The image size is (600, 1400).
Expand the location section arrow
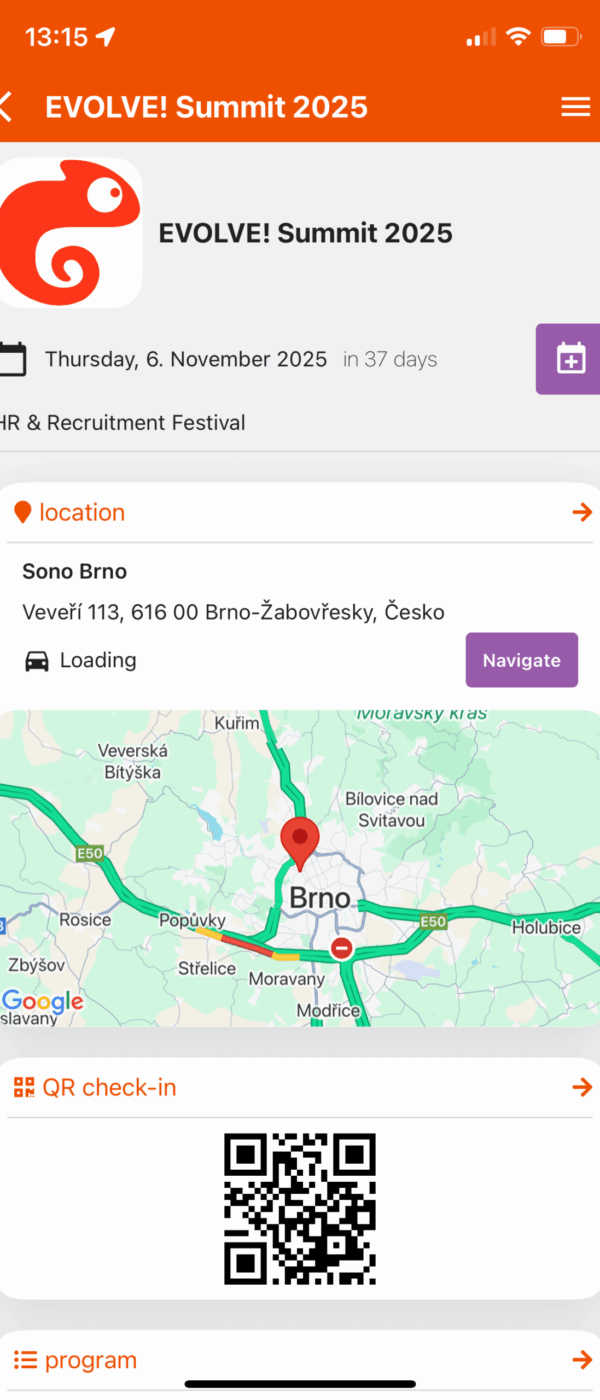(x=582, y=513)
